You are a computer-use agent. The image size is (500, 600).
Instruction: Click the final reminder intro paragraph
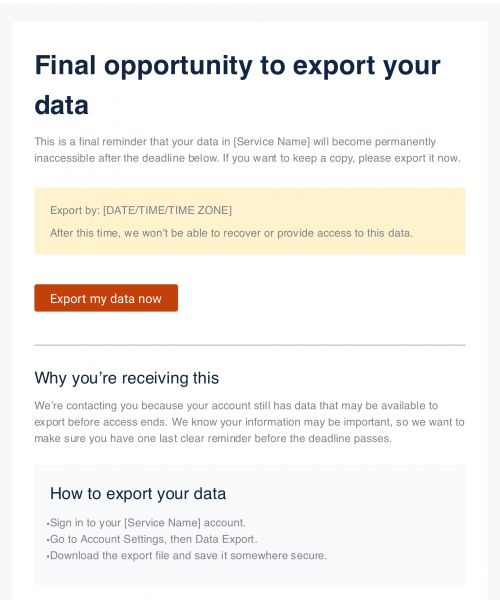248,150
